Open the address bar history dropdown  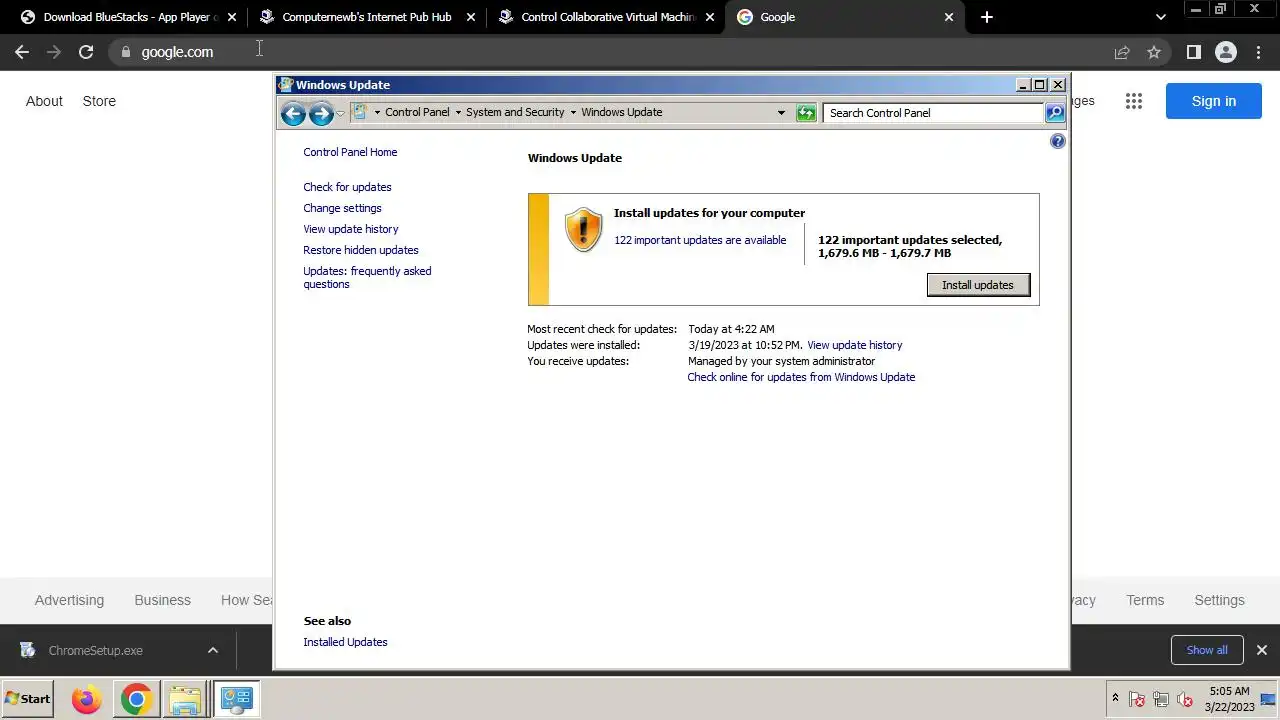[781, 113]
